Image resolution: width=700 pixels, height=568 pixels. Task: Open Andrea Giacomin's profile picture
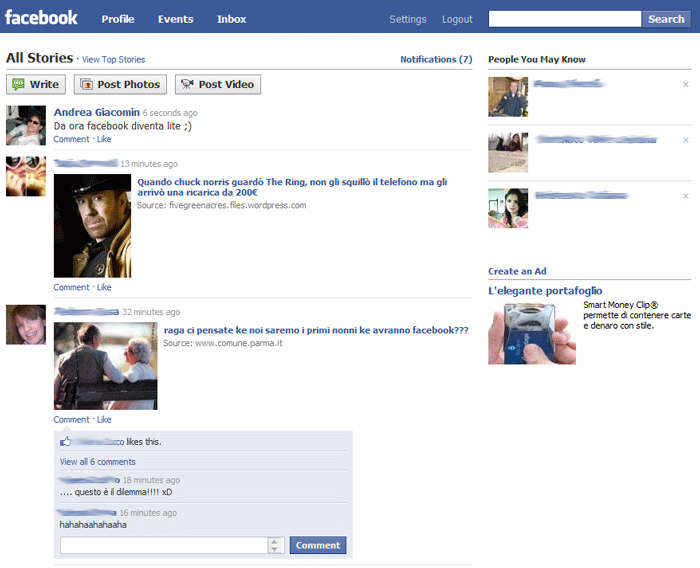pyautogui.click(x=26, y=125)
